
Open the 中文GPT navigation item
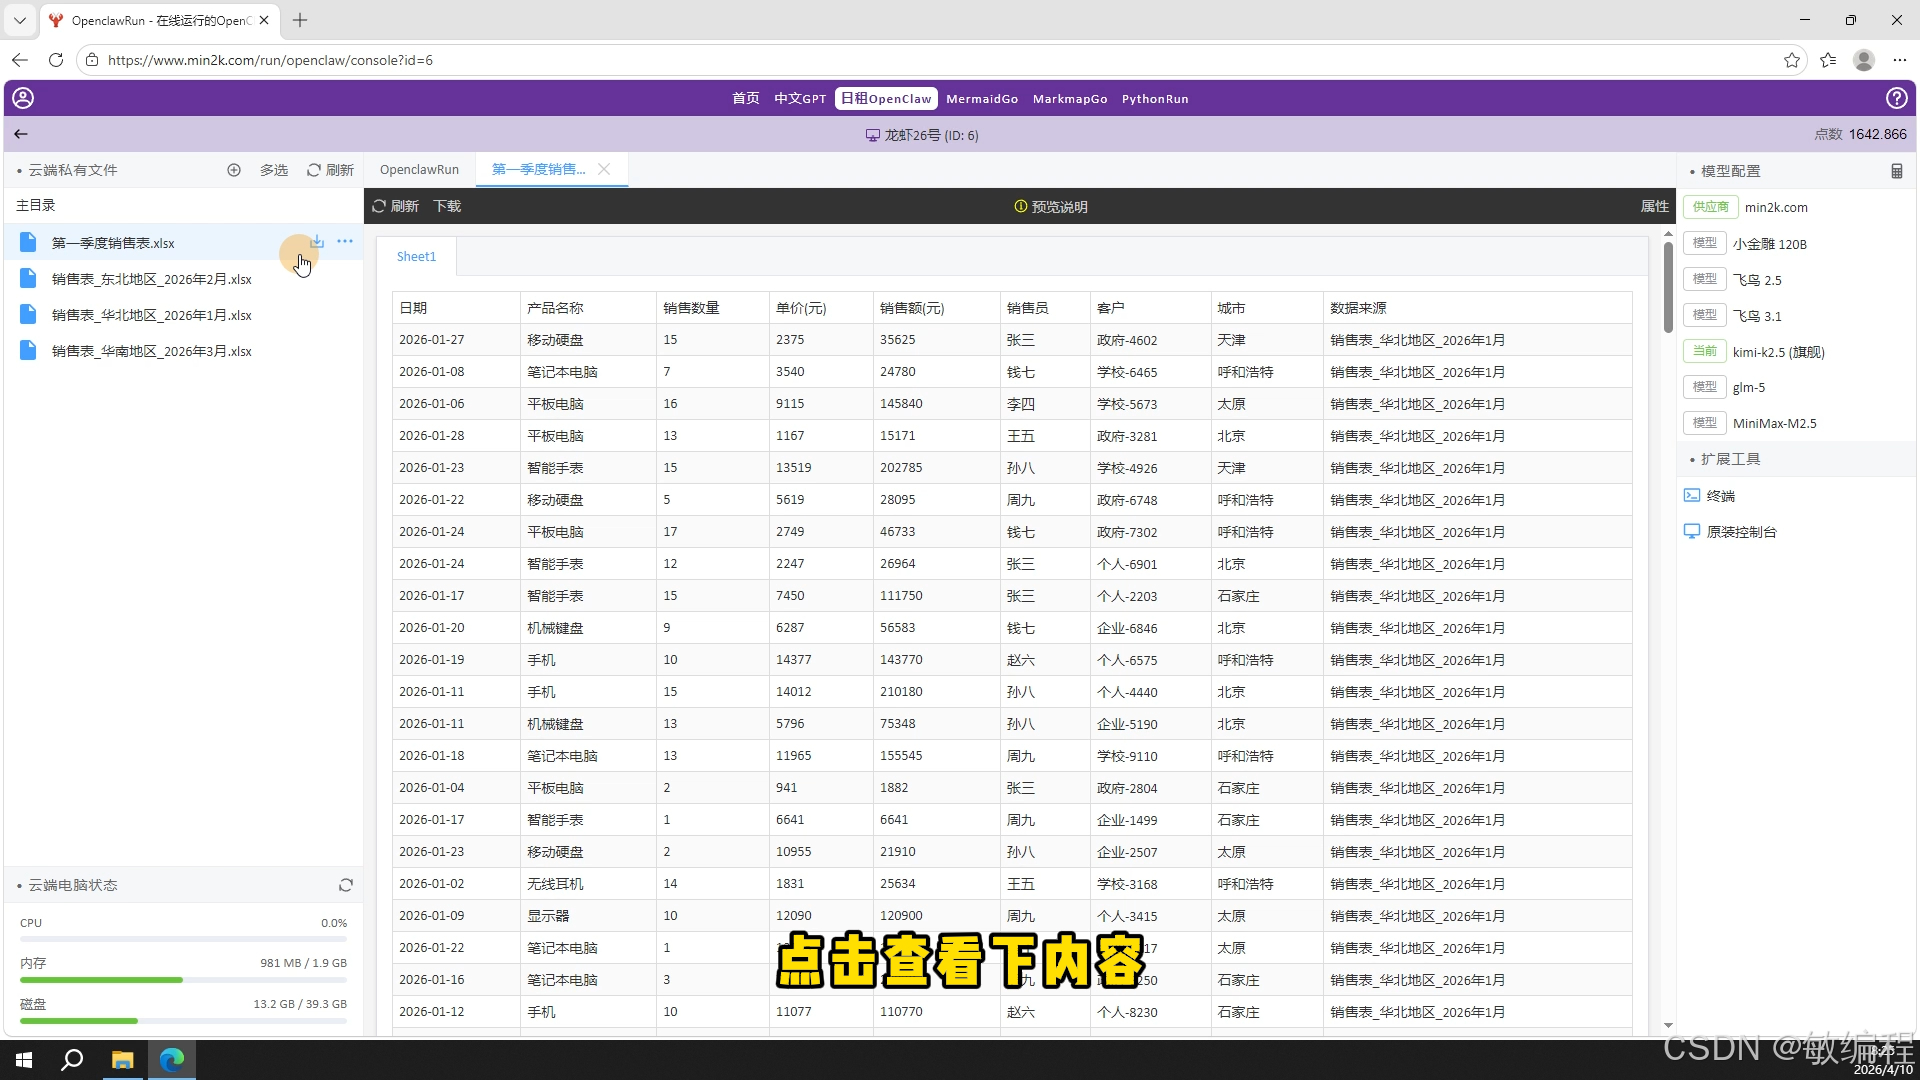click(x=799, y=99)
